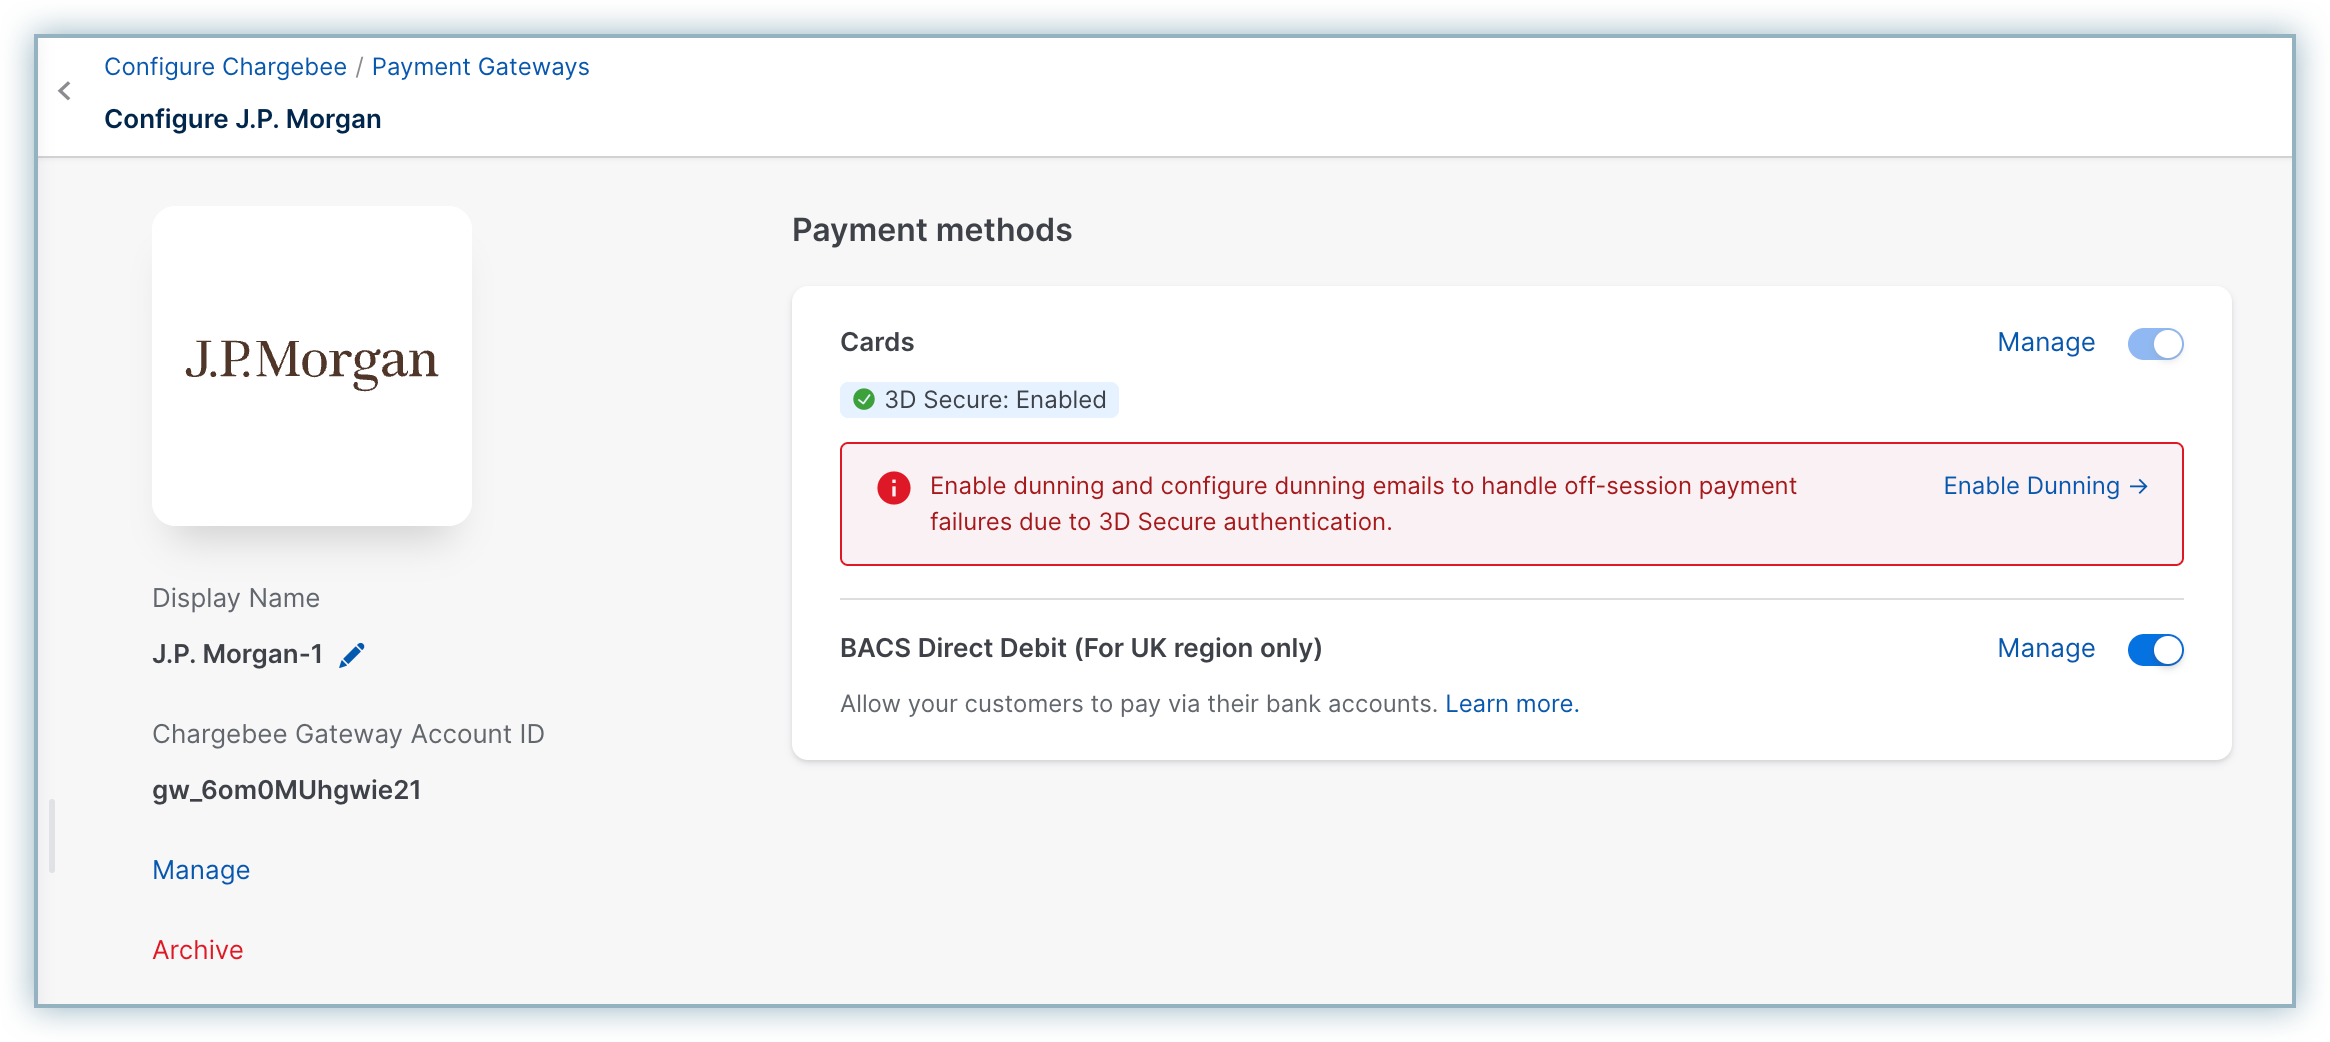
Task: Select the display name J.P. Morgan-1
Action: click(238, 654)
